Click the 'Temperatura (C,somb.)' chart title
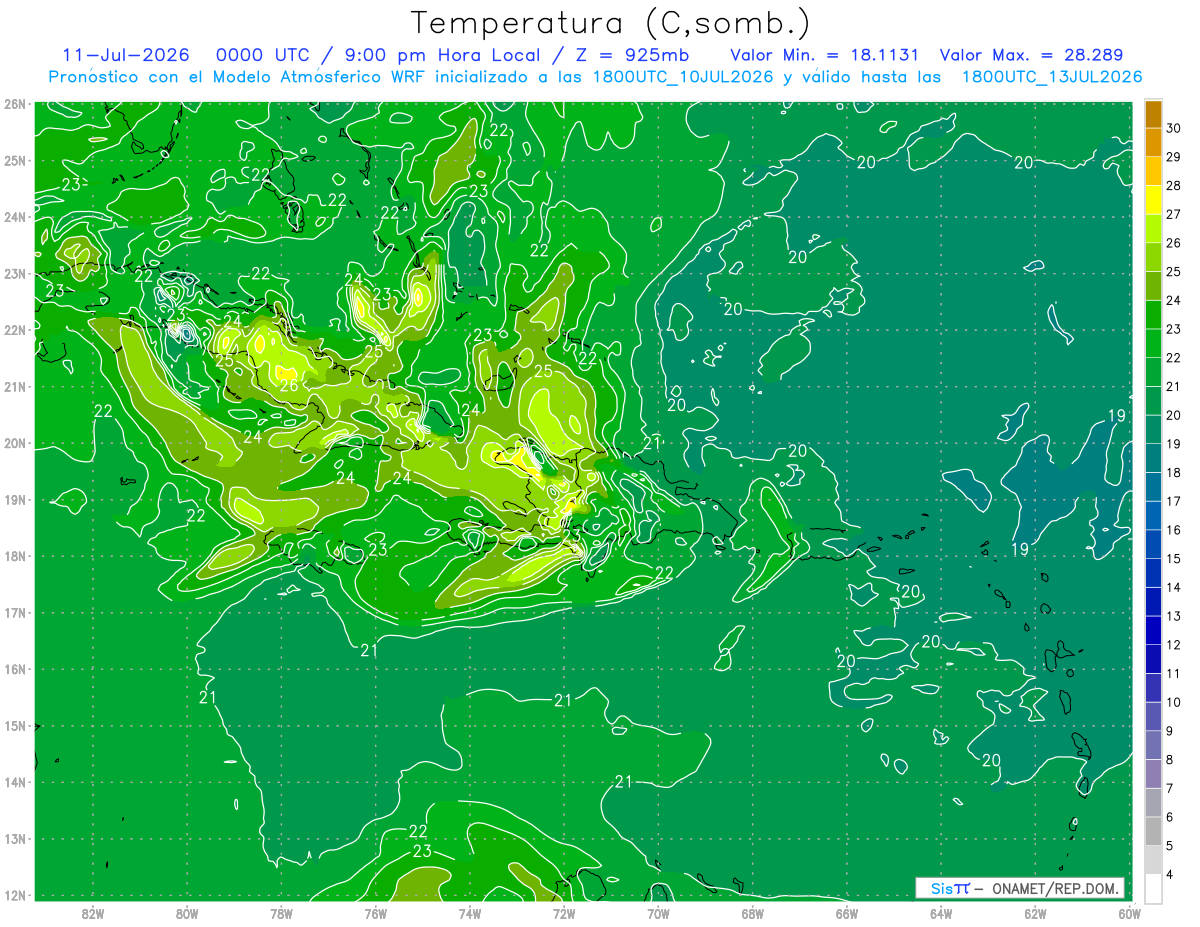This screenshot has width=1200, height=927. click(611, 23)
